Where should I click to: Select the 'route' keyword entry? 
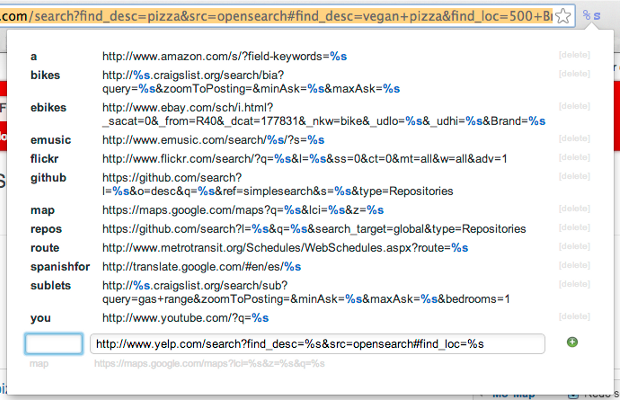tap(45, 248)
